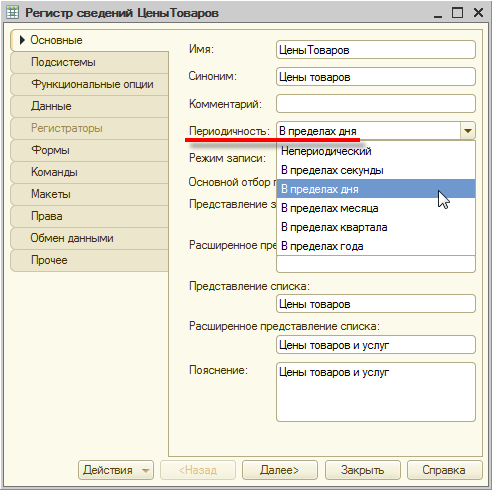Click the Далее> button
Screen dimensions: 492x490
pyautogui.click(x=280, y=470)
